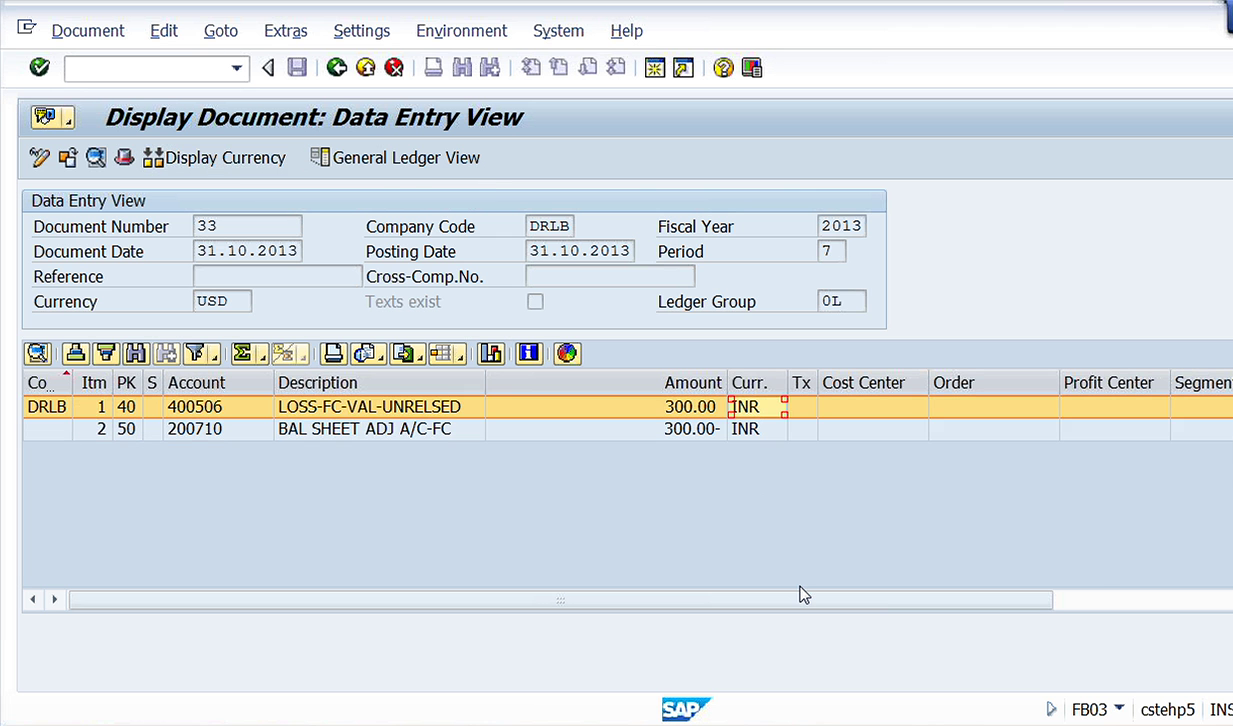
Task: Expand the status bar triangle arrow
Action: pos(1051,709)
